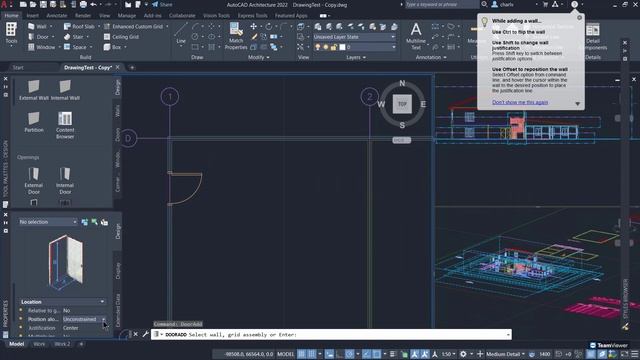Screen dimensions: 640x360
Task: Toggle the layer freeze sun icon
Action: click(x=326, y=47)
